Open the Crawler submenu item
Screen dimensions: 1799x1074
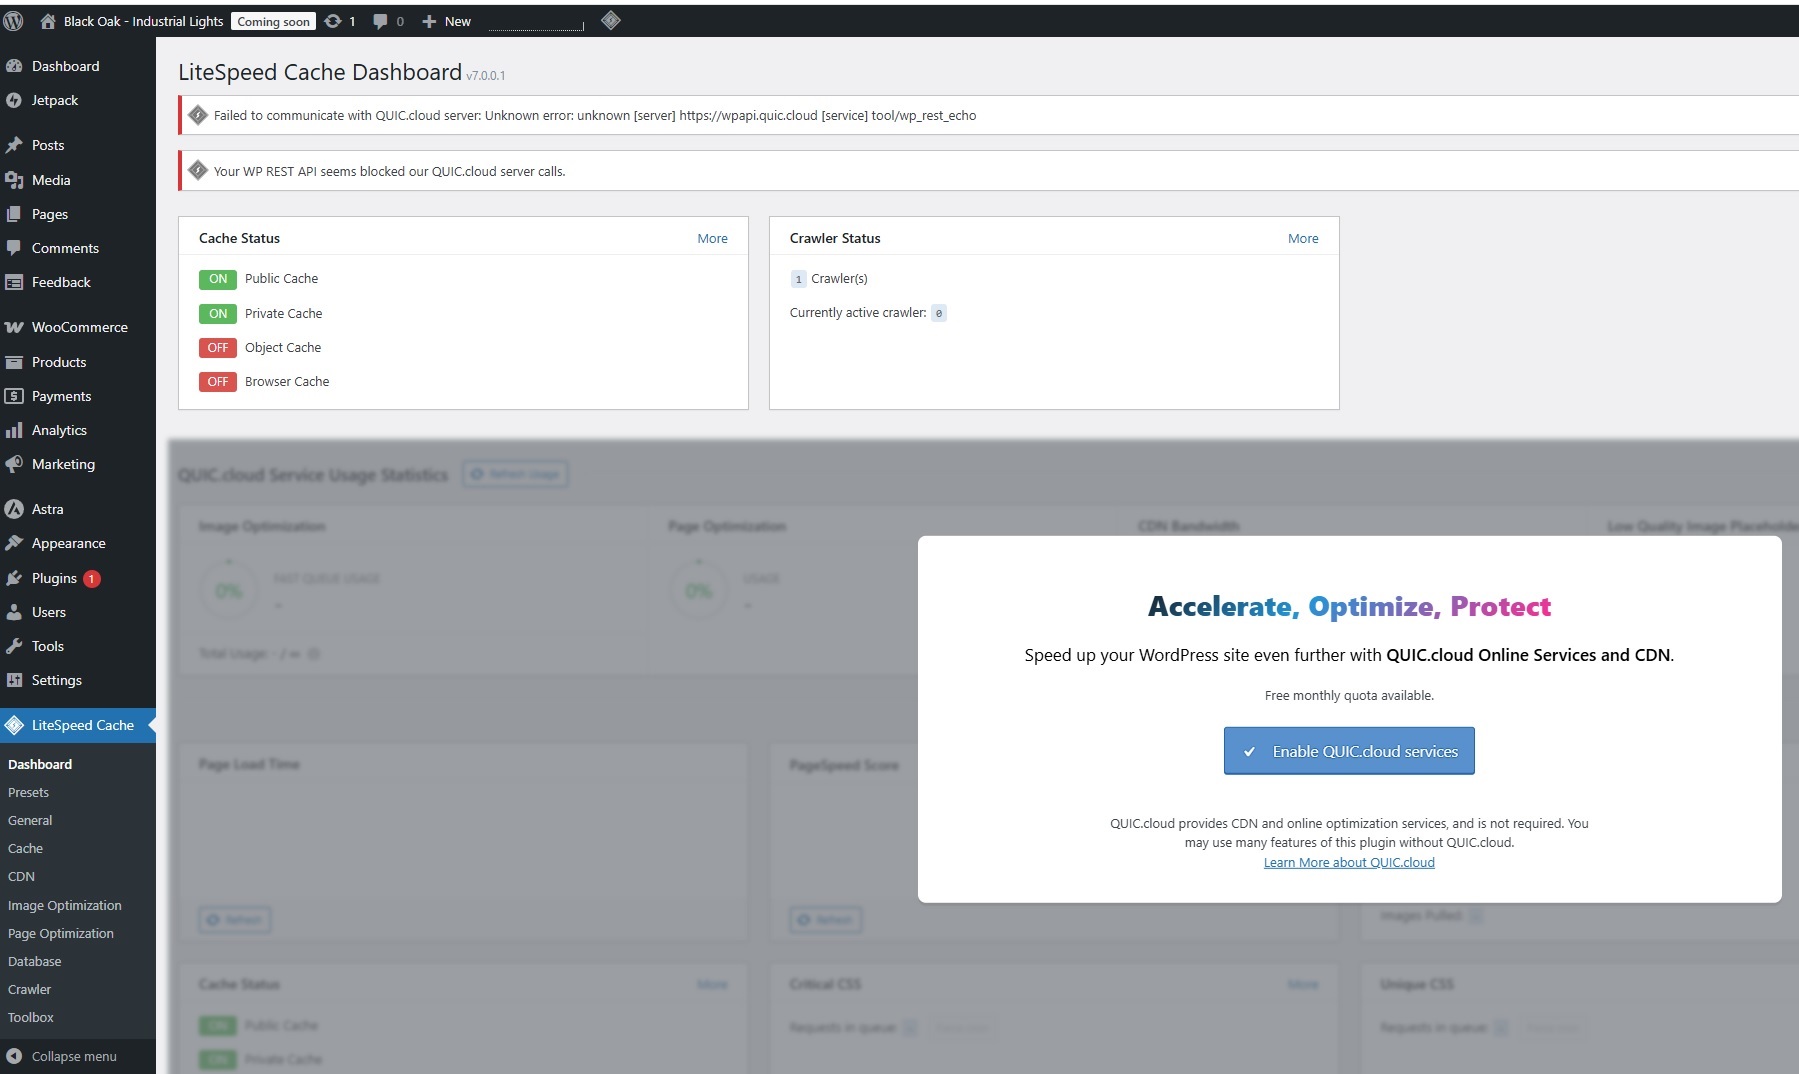[x=29, y=989]
